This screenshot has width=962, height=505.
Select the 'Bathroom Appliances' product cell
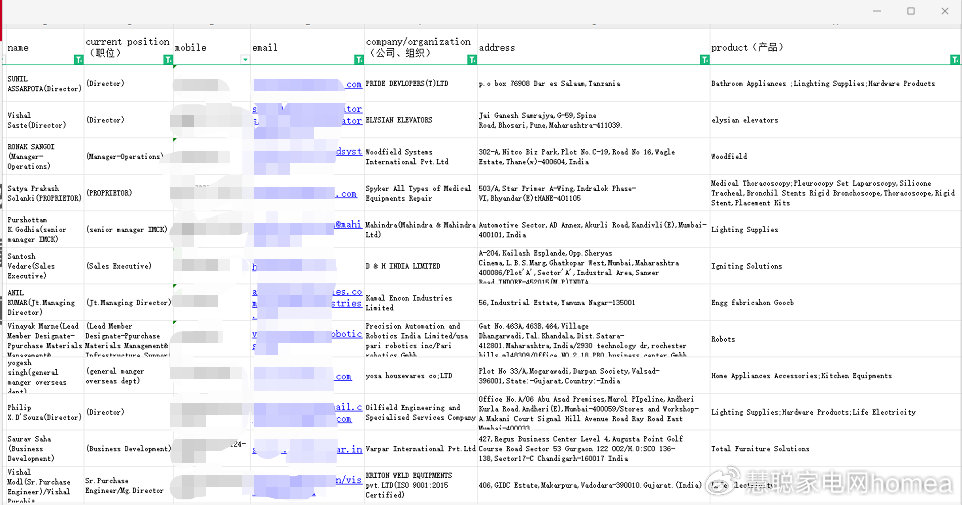coord(835,83)
